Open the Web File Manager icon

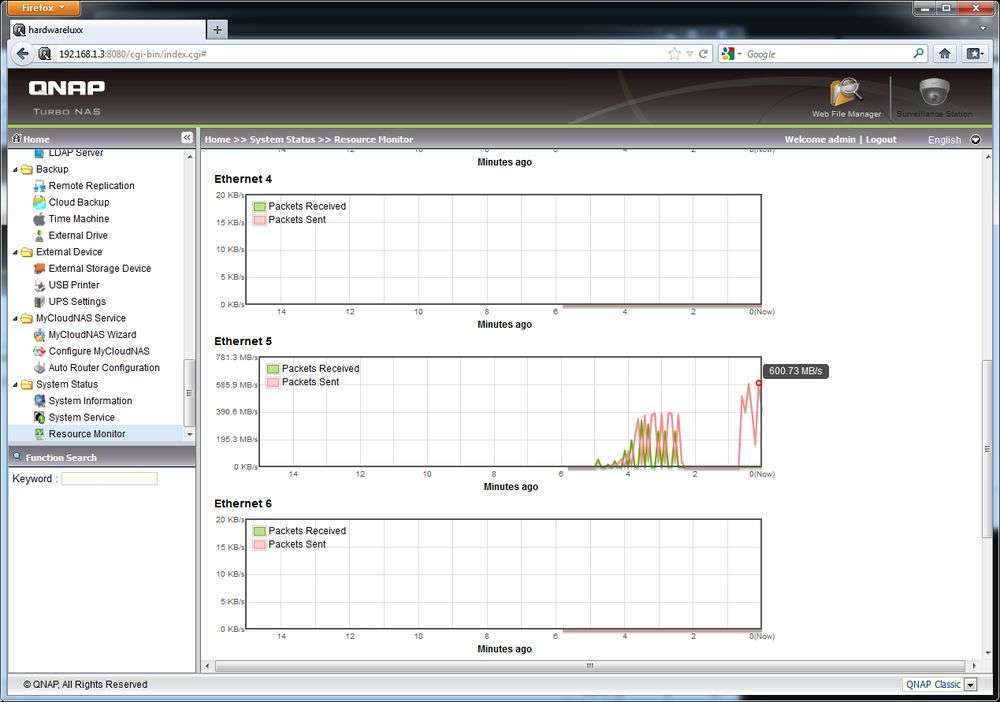pyautogui.click(x=846, y=92)
